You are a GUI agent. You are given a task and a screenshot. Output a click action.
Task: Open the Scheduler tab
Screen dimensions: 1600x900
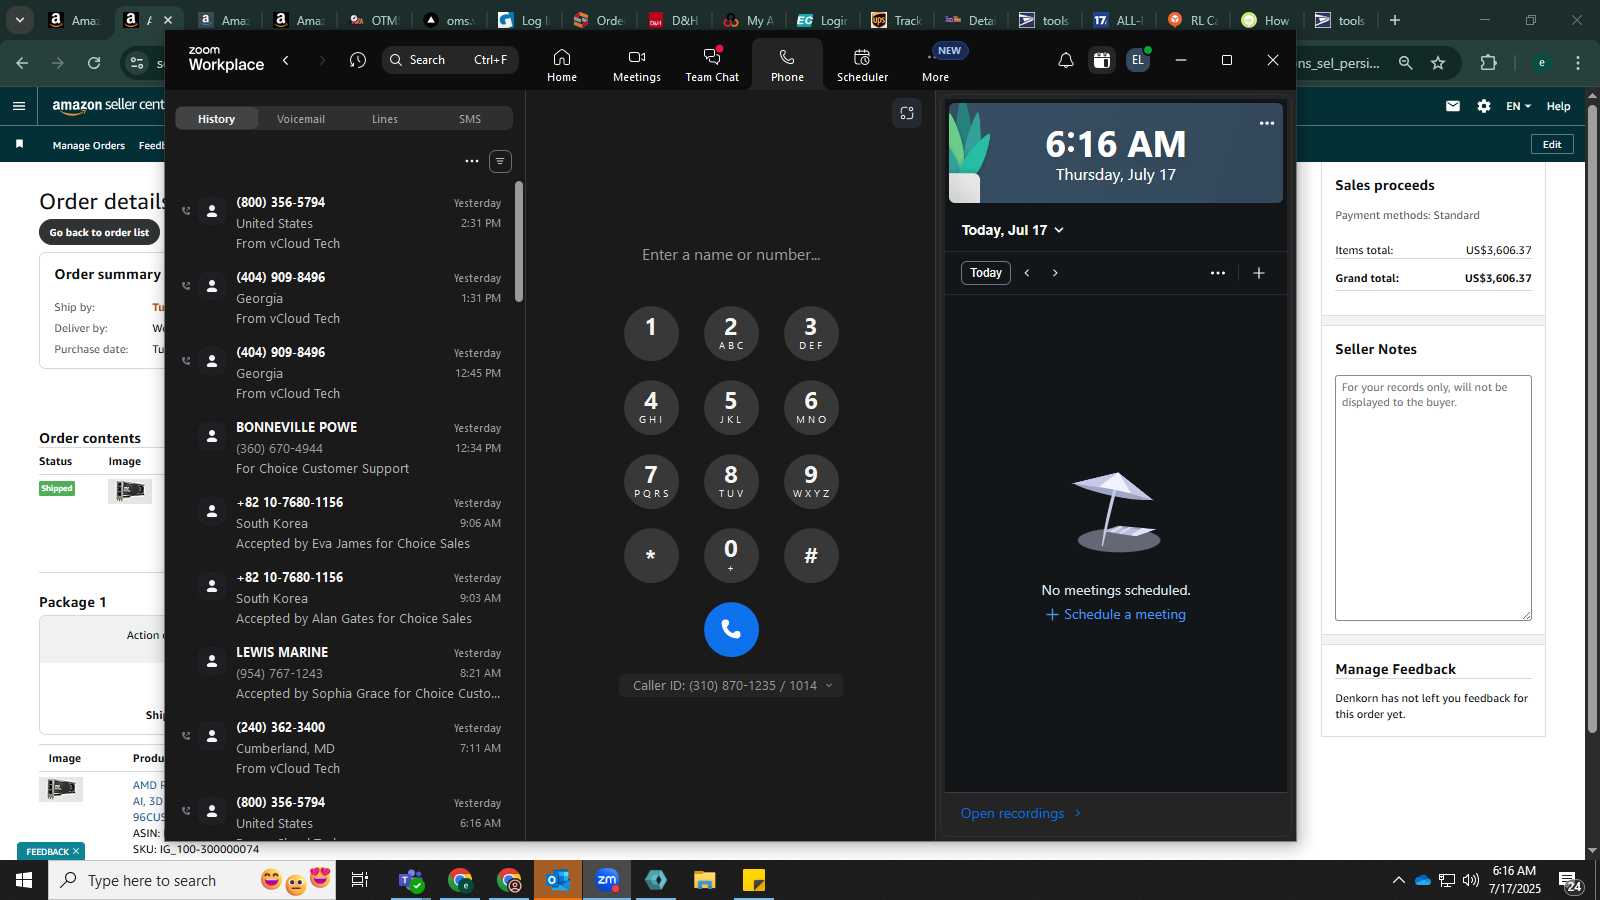tap(862, 64)
